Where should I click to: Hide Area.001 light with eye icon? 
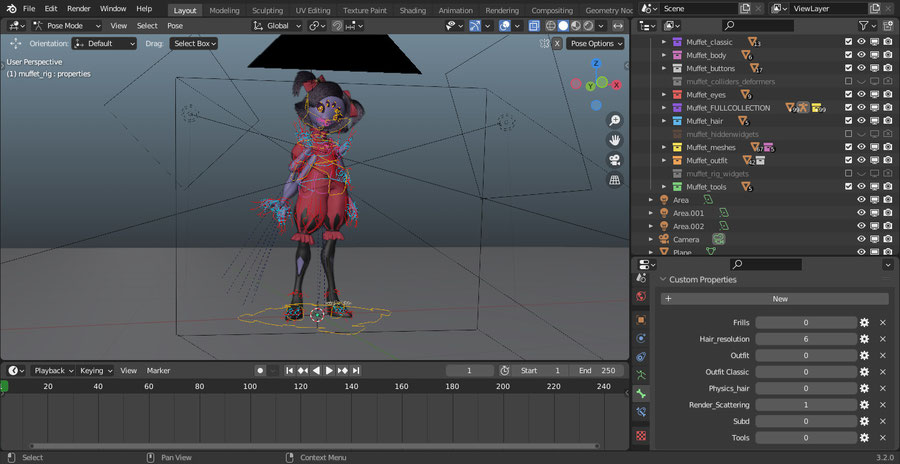coord(862,213)
